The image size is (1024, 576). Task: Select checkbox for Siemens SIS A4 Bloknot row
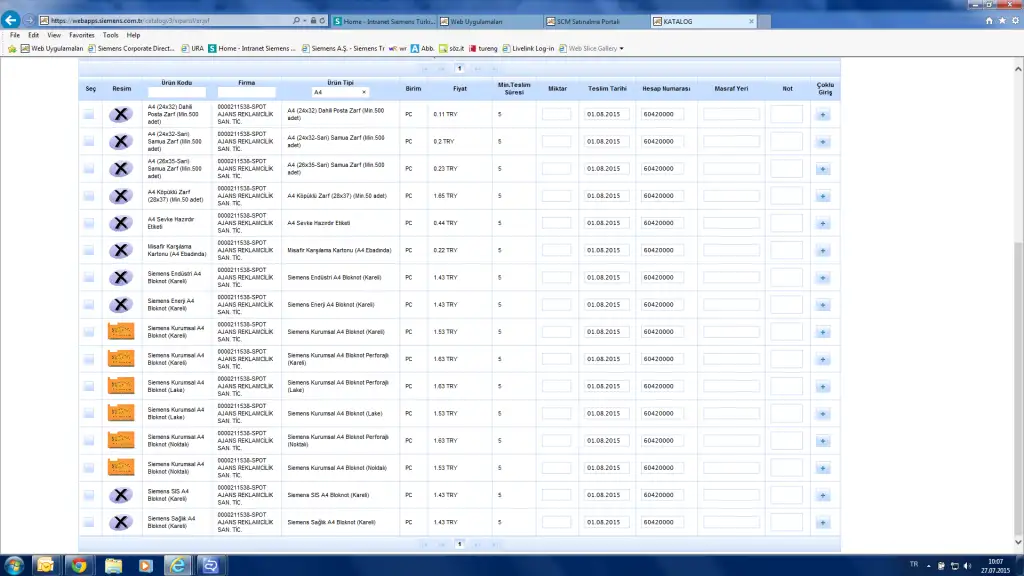89,496
